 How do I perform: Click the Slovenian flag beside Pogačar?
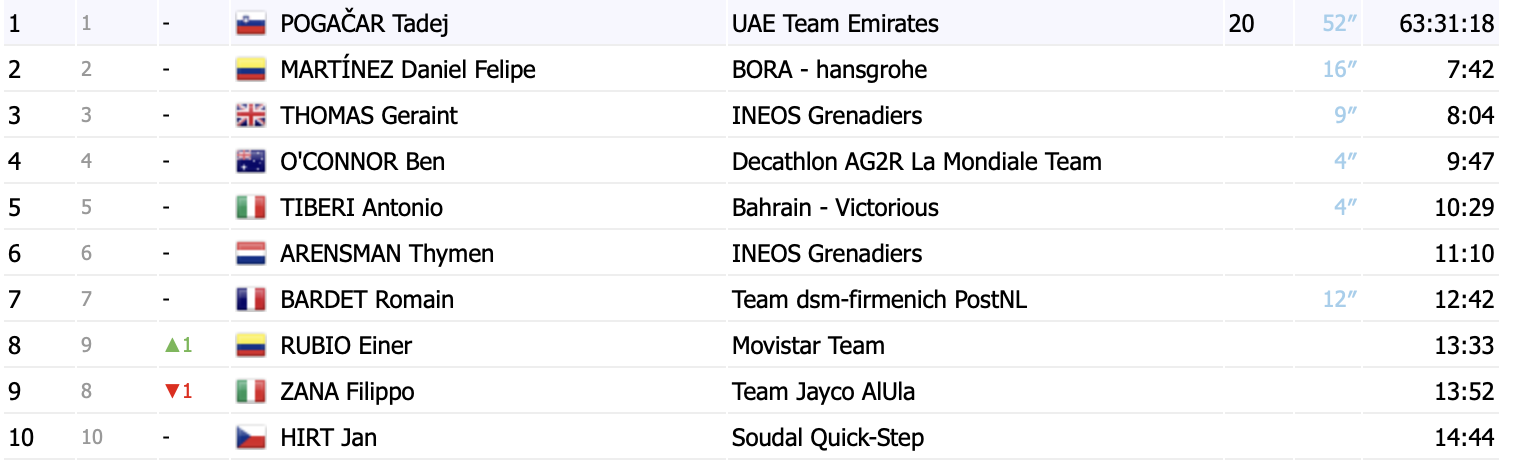tap(250, 24)
